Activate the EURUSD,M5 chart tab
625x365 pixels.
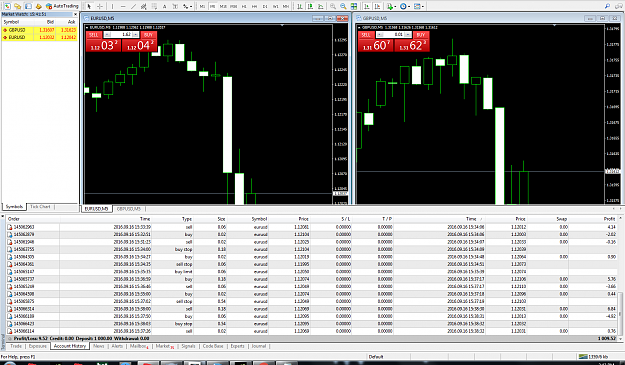pos(96,209)
